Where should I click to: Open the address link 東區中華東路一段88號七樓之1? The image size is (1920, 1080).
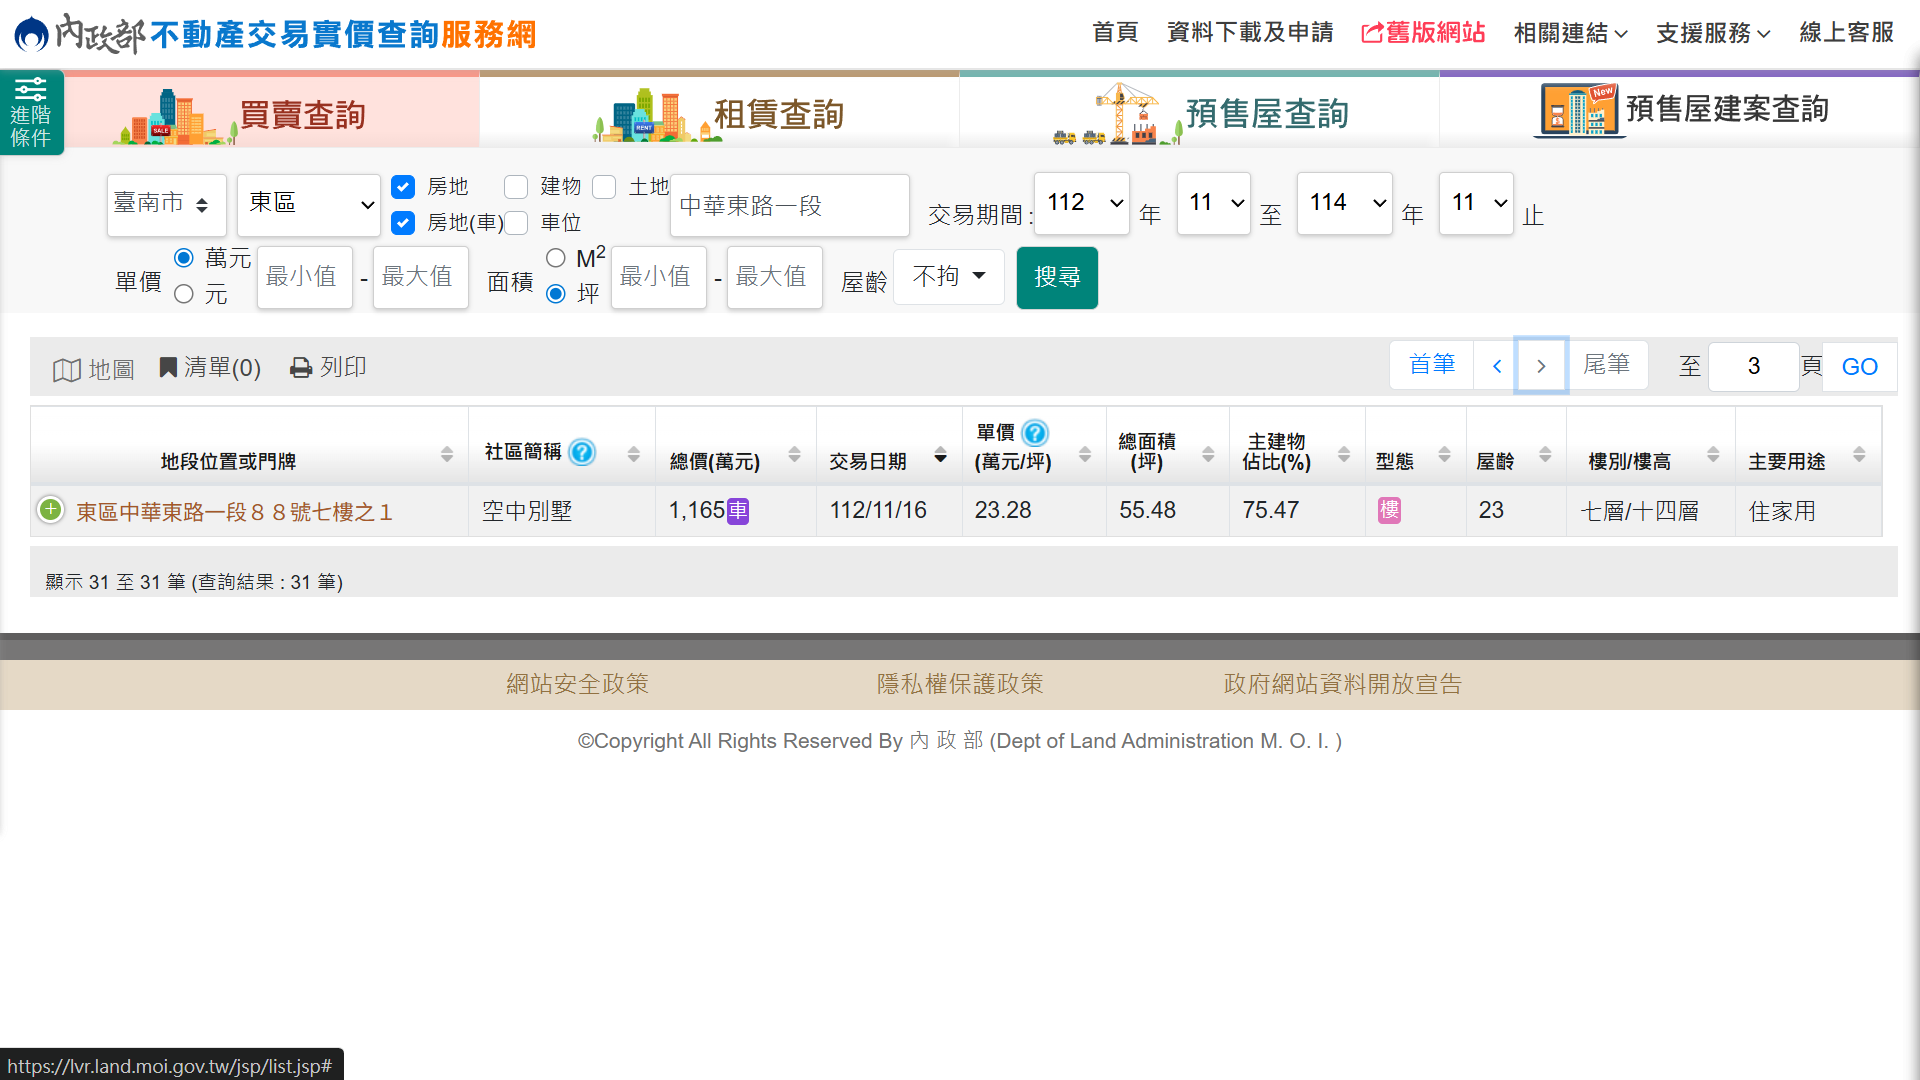(234, 512)
